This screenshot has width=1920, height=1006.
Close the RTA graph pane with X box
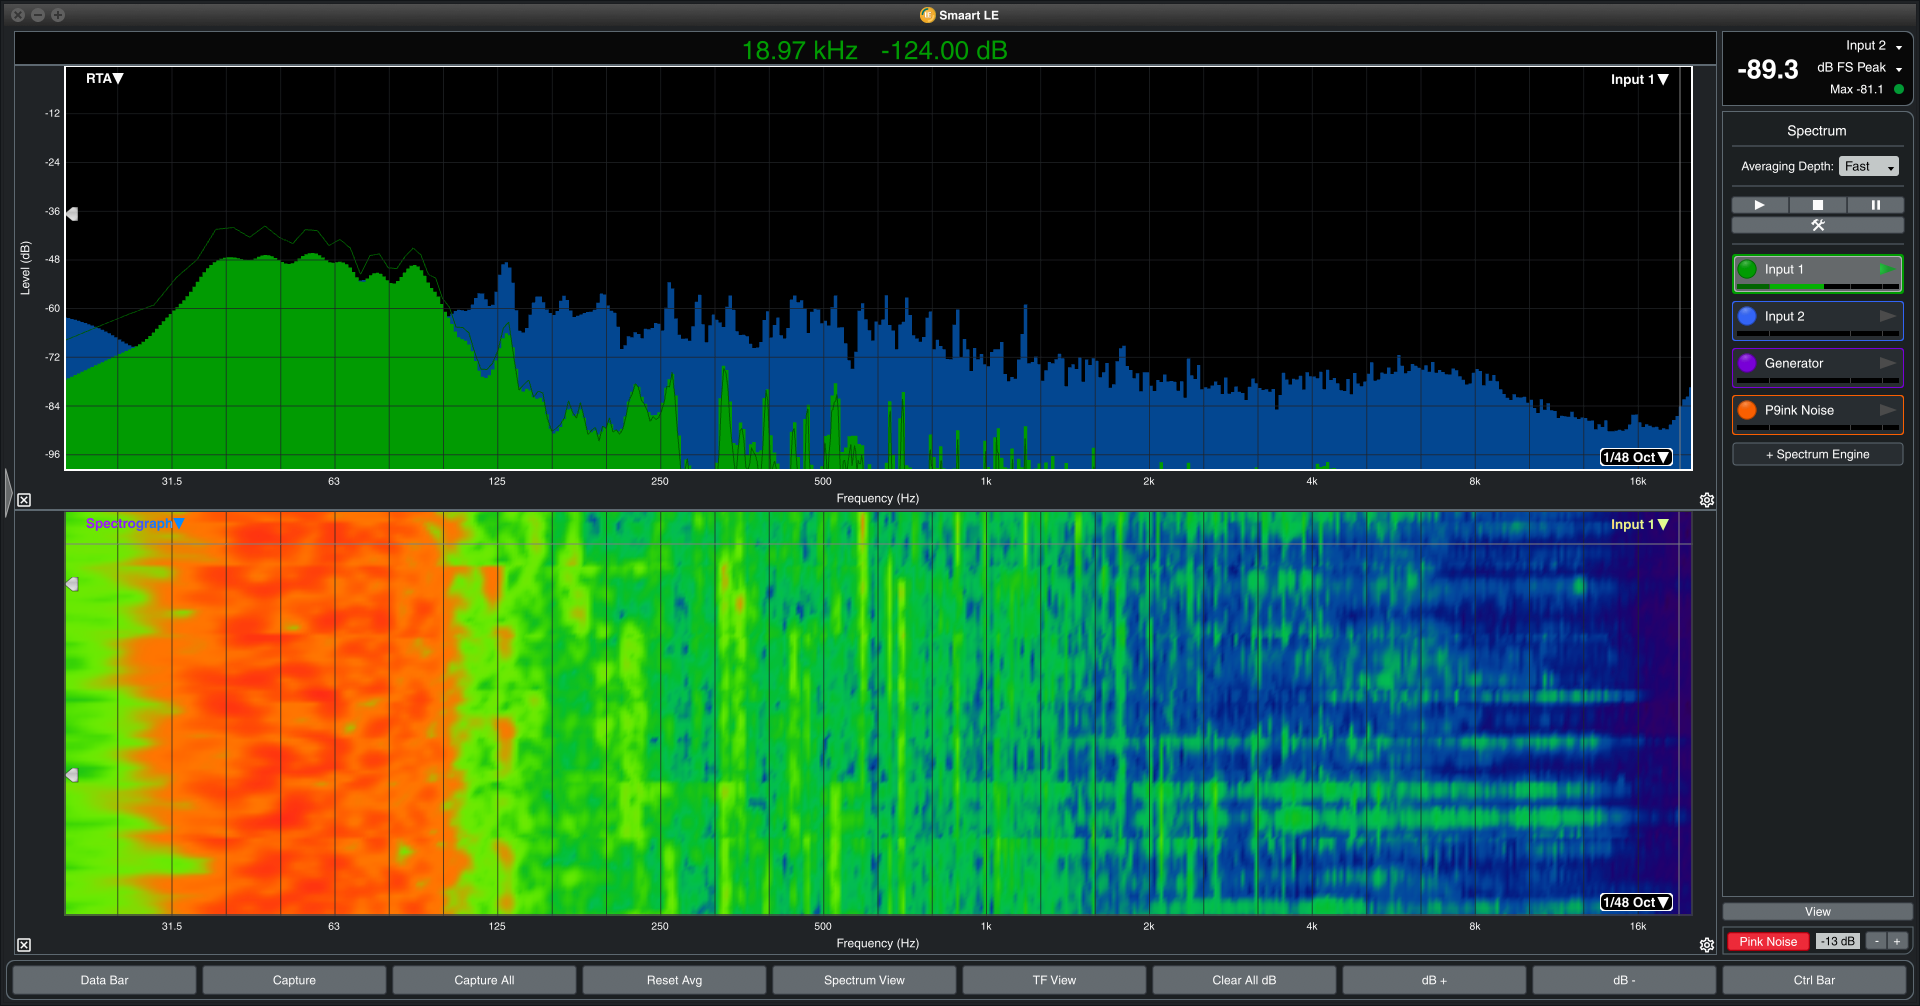pos(24,500)
